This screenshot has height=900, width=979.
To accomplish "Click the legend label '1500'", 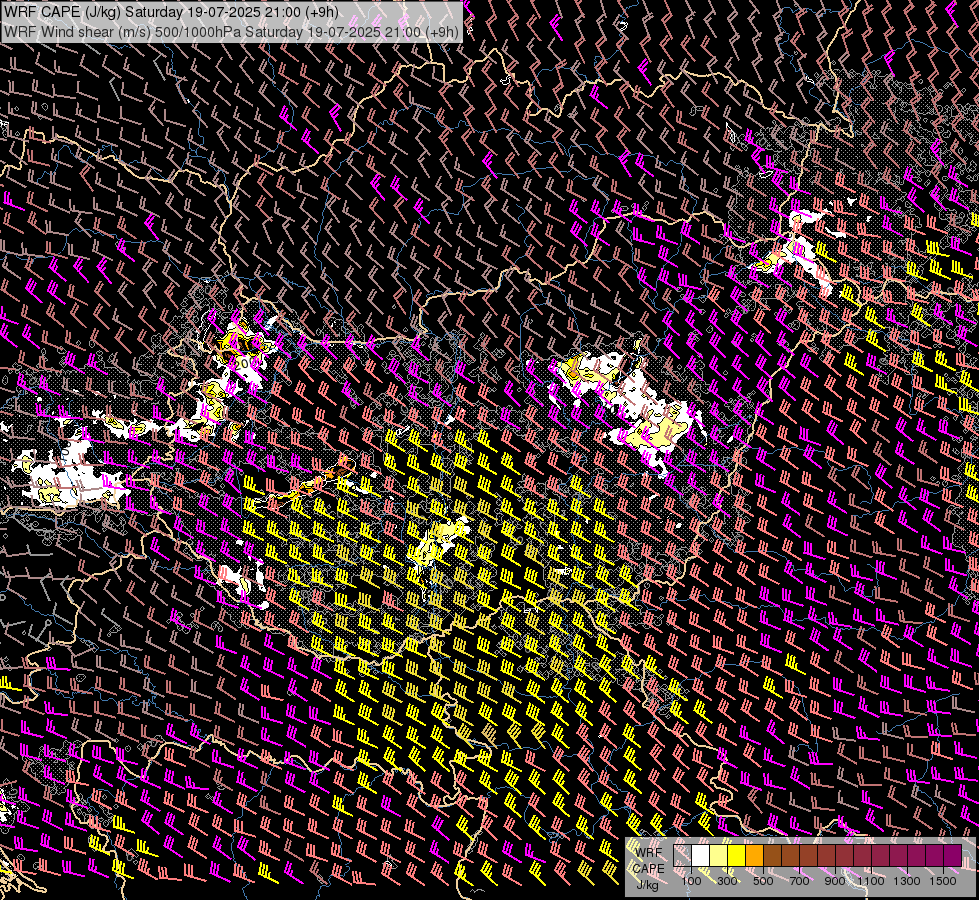I will [943, 881].
